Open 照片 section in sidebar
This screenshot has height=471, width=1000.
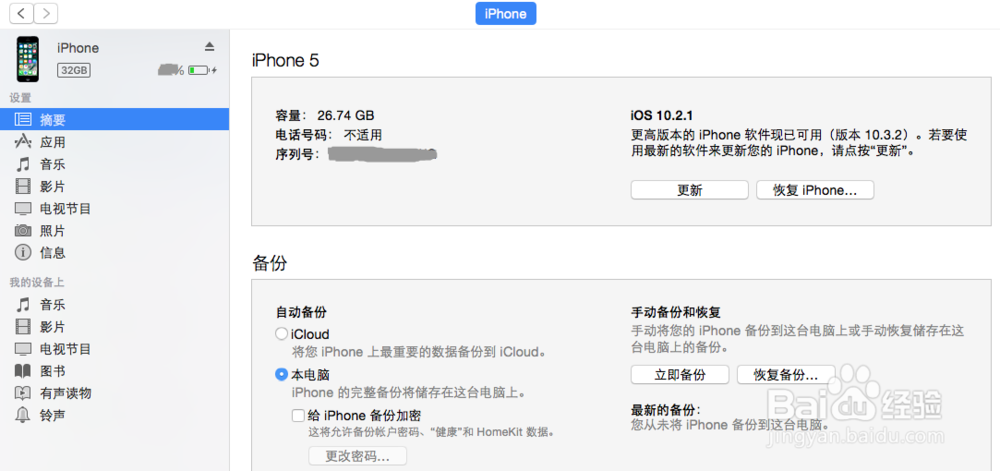(114, 231)
